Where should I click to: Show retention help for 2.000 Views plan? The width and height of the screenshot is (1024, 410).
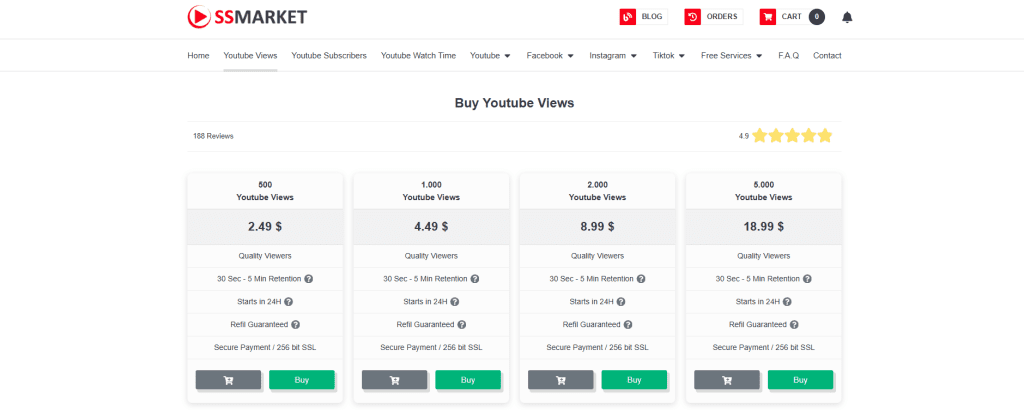641,279
